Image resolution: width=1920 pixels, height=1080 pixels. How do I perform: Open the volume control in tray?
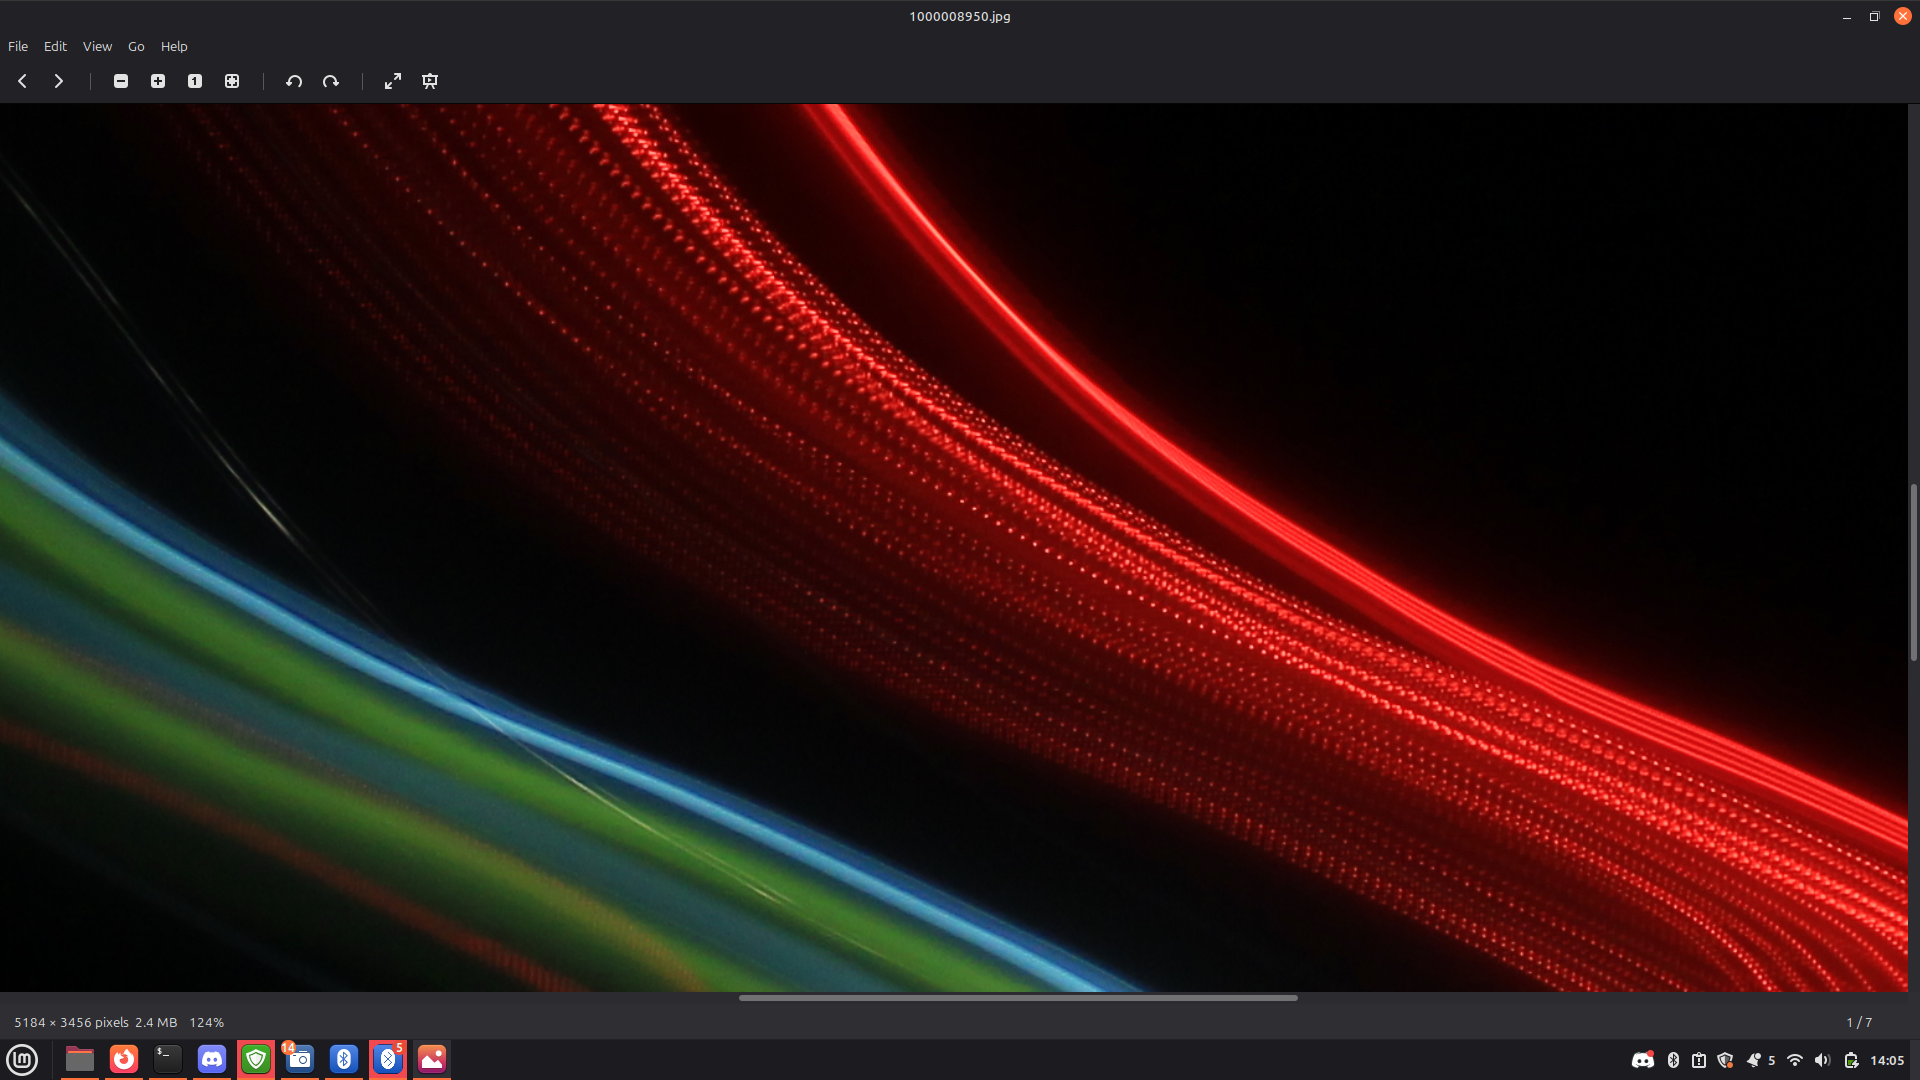coord(1822,1060)
